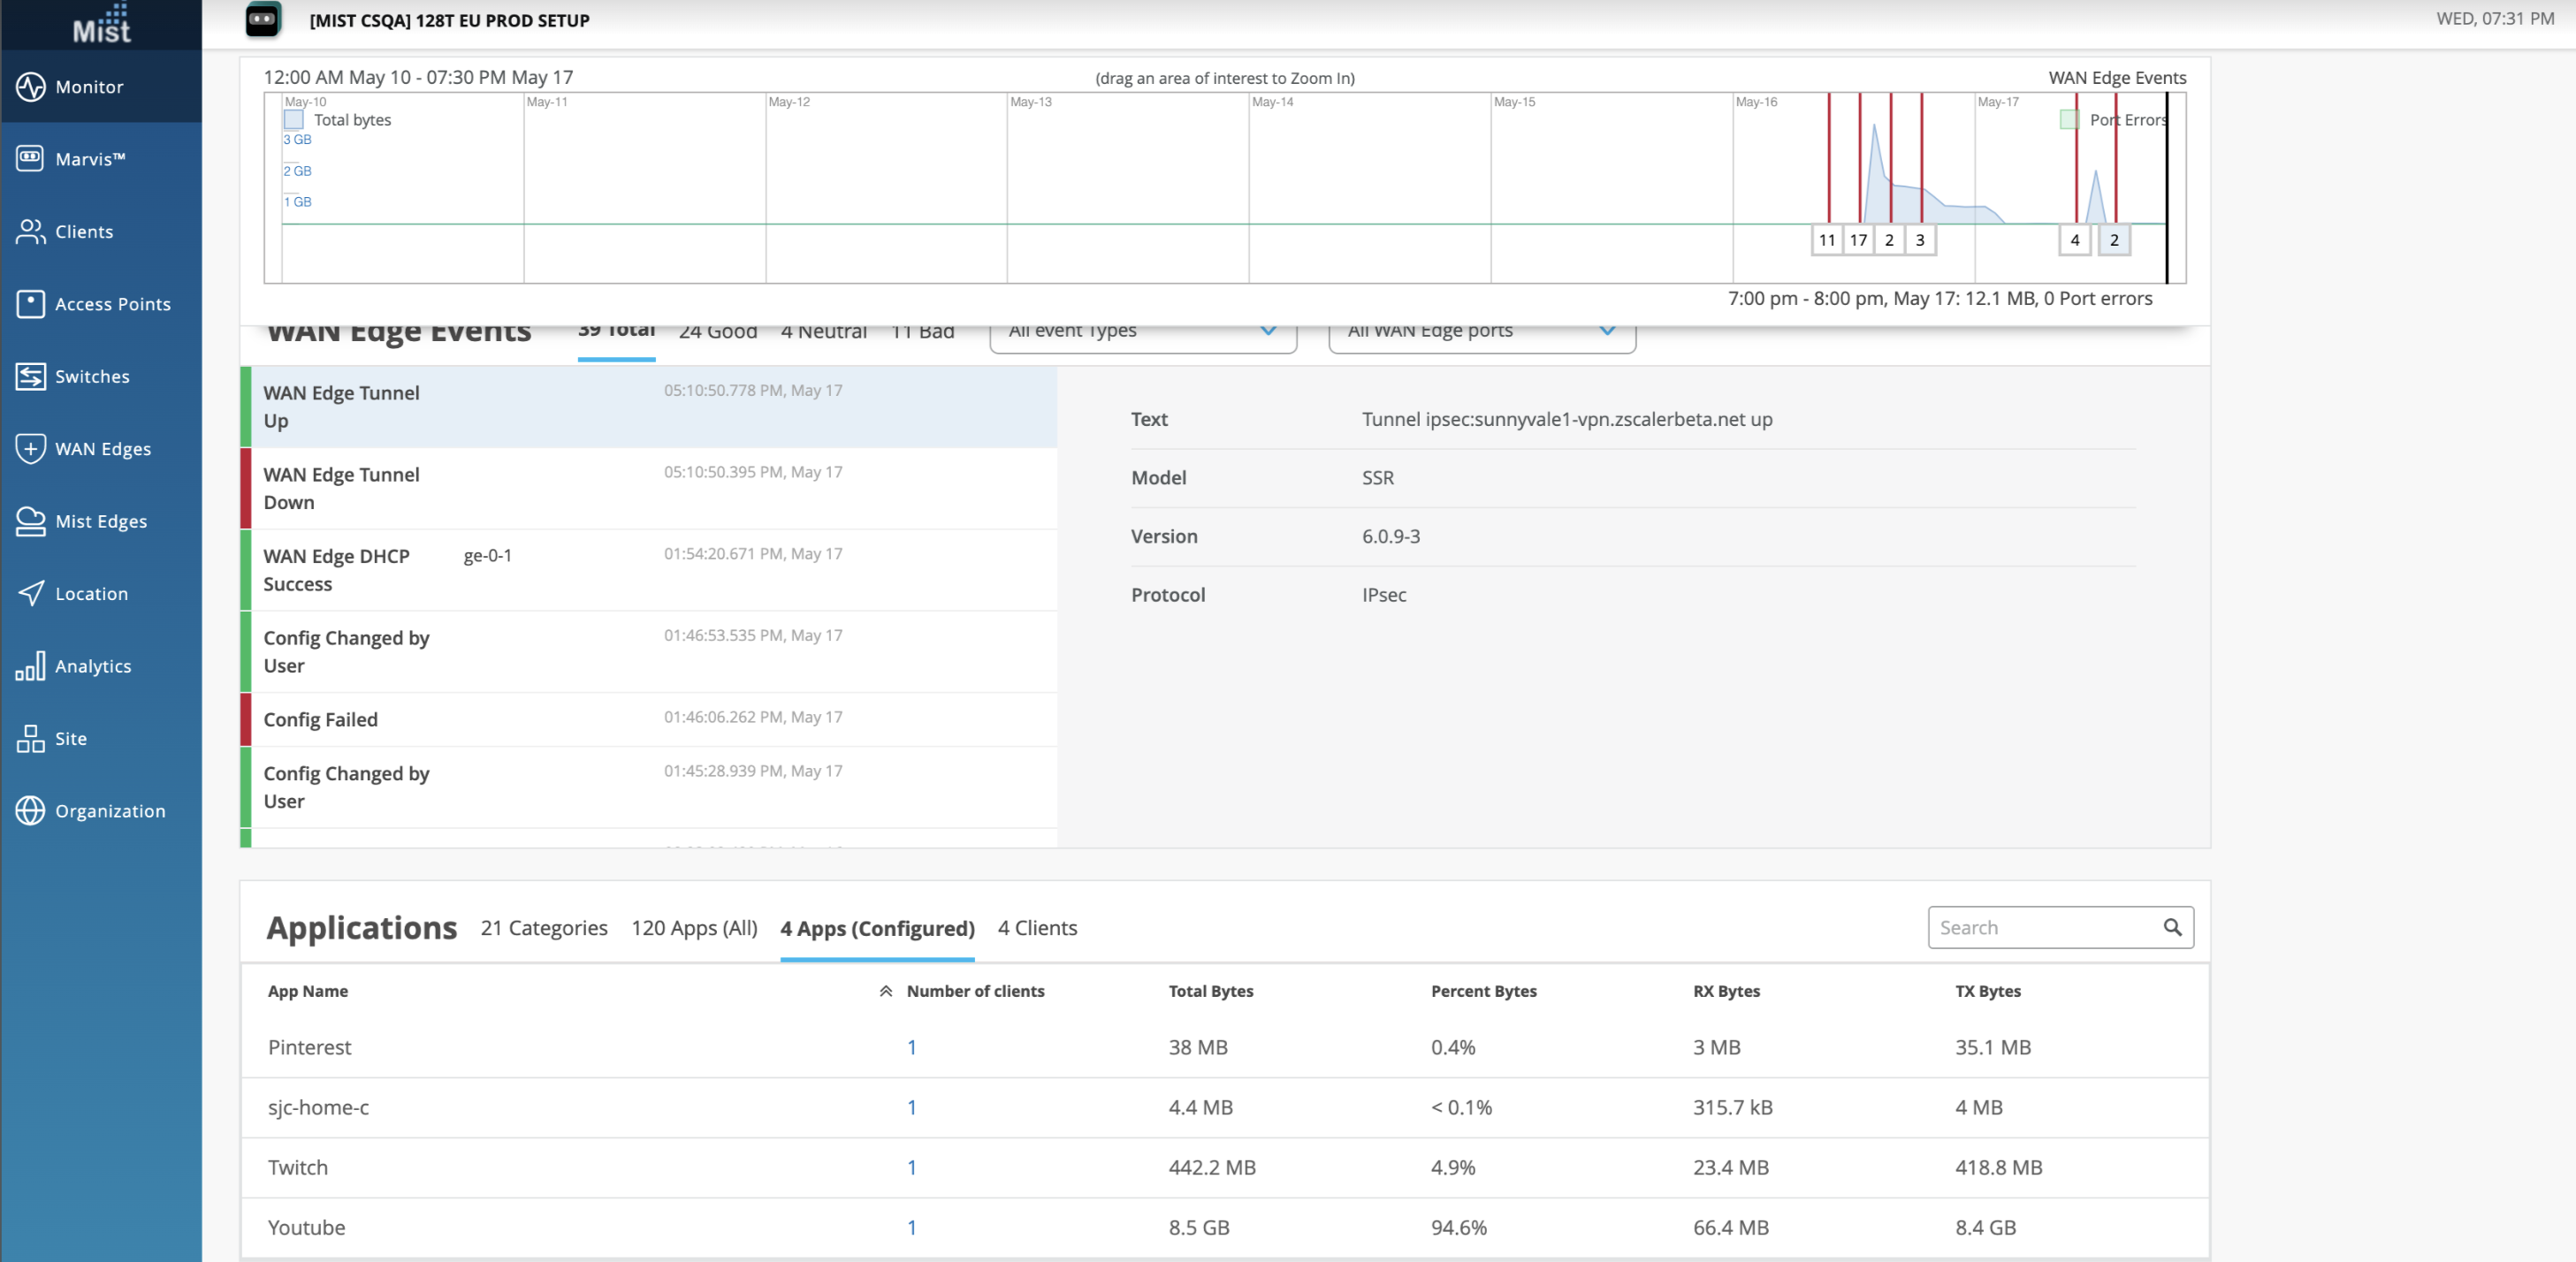Open the WAN Edges shield icon

point(30,449)
